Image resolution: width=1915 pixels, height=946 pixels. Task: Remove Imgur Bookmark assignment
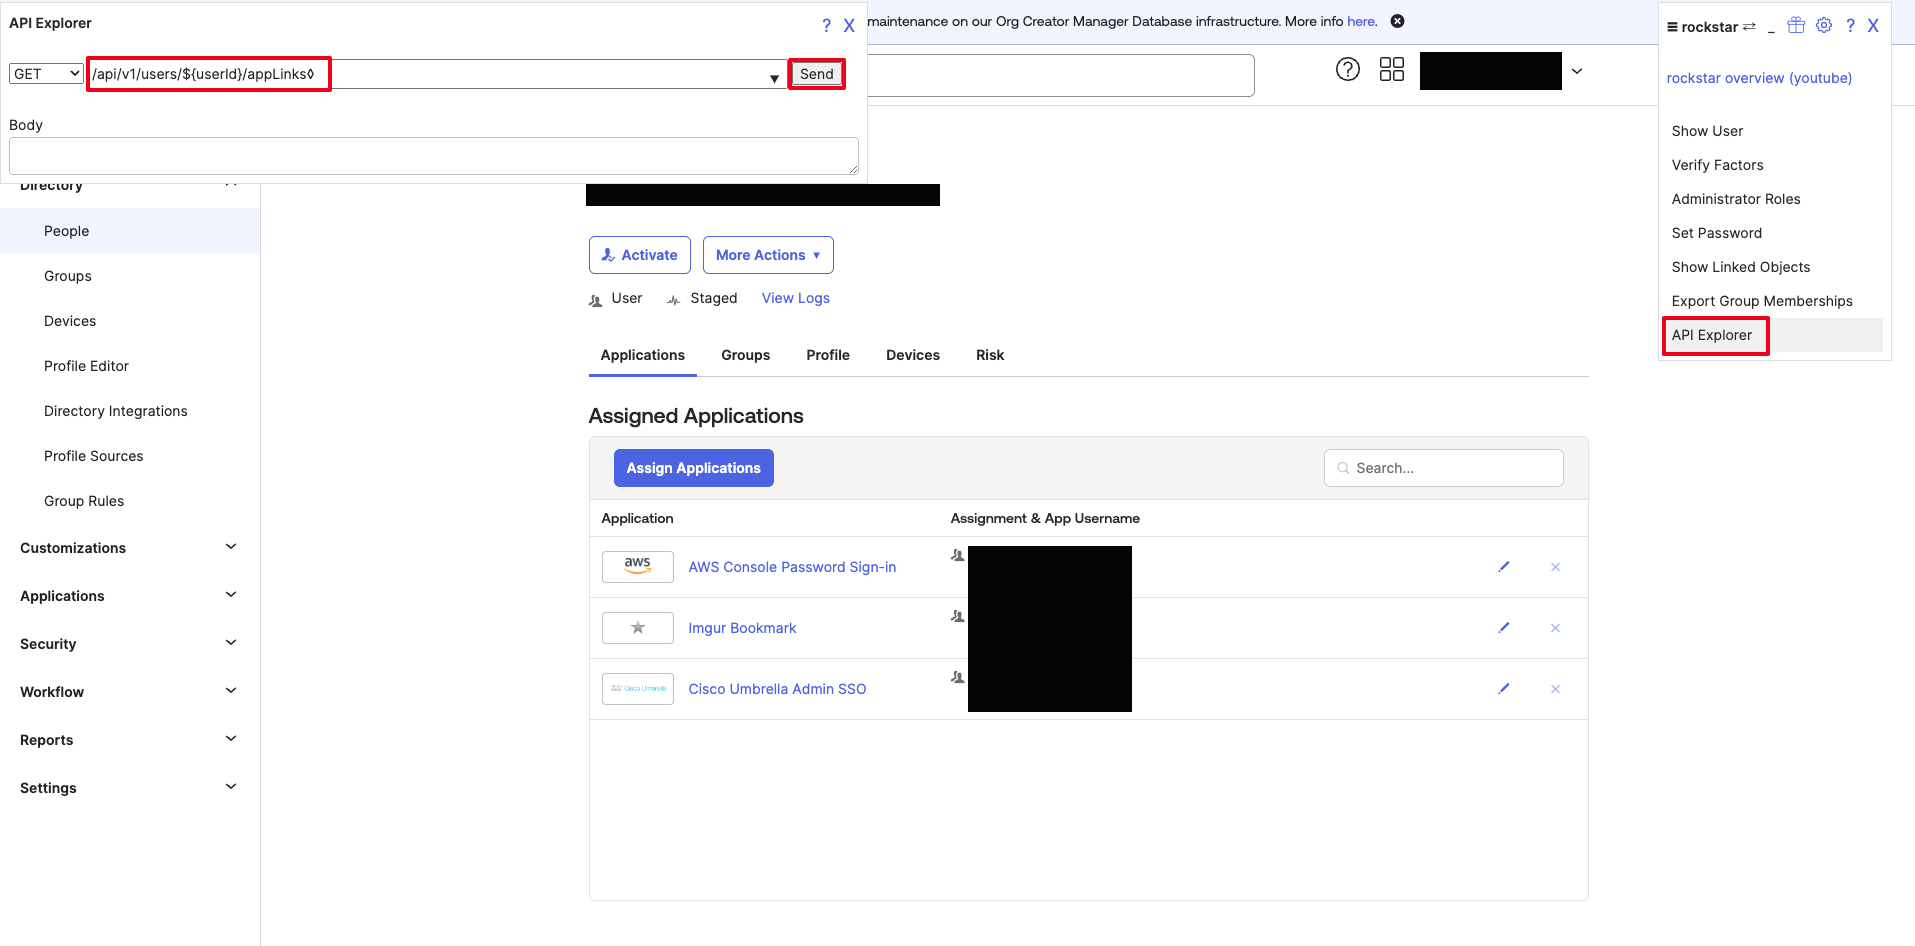pyautogui.click(x=1555, y=628)
